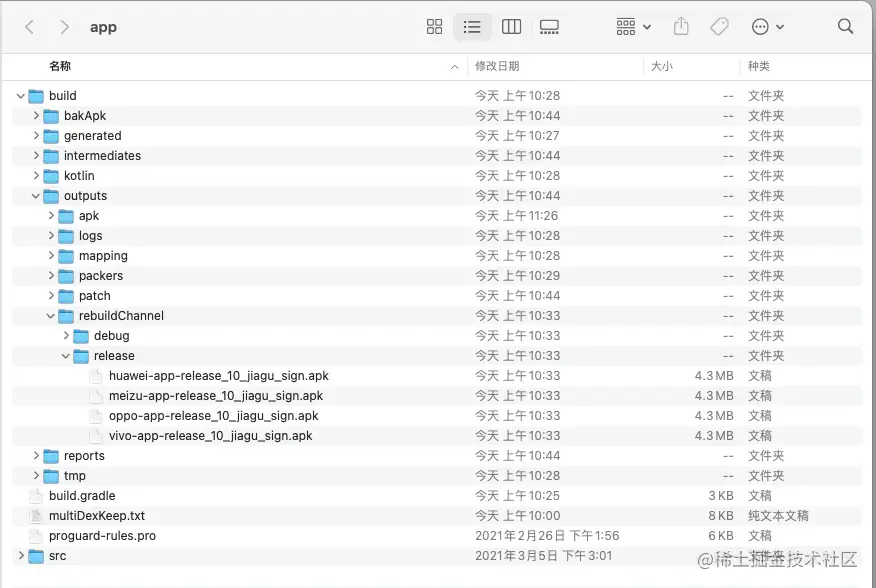Expand the packers folder
The image size is (876, 588).
click(51, 276)
